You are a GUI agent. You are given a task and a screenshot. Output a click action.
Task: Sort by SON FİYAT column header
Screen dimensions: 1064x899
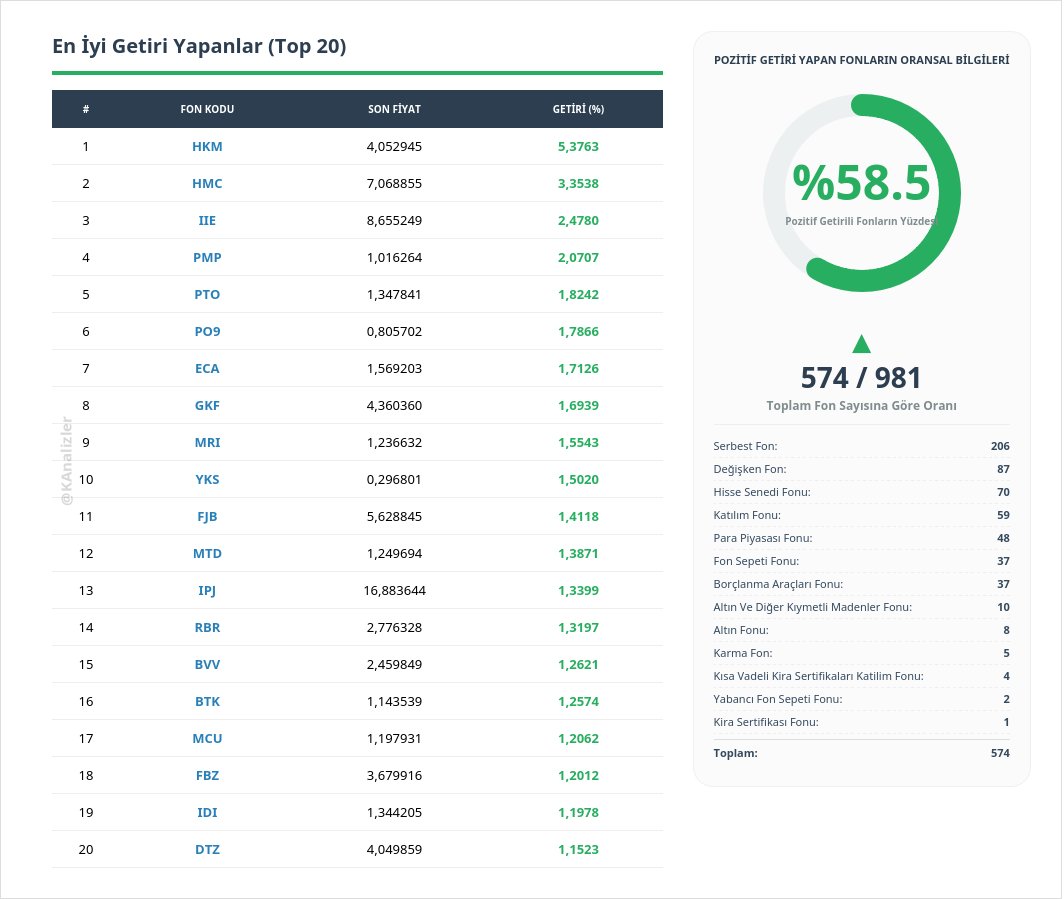click(394, 109)
